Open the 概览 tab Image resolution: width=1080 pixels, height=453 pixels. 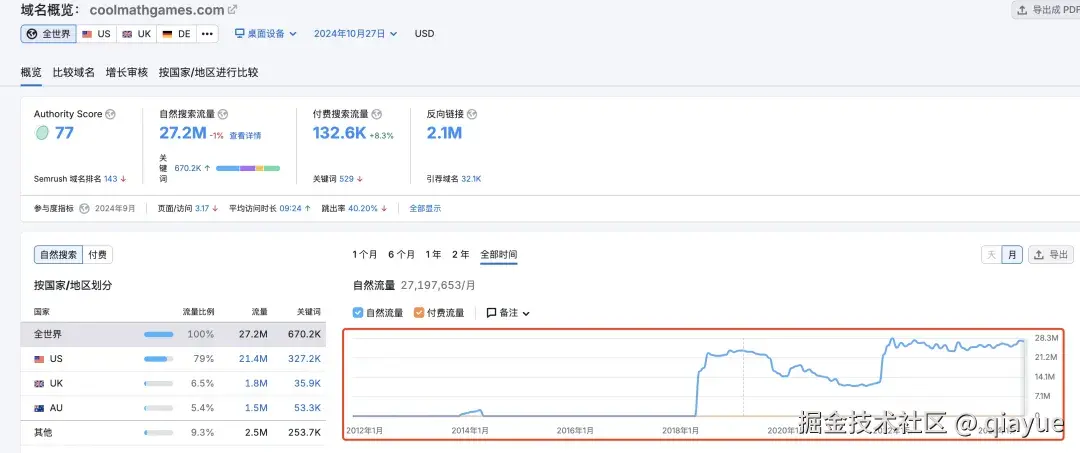pyautogui.click(x=31, y=72)
